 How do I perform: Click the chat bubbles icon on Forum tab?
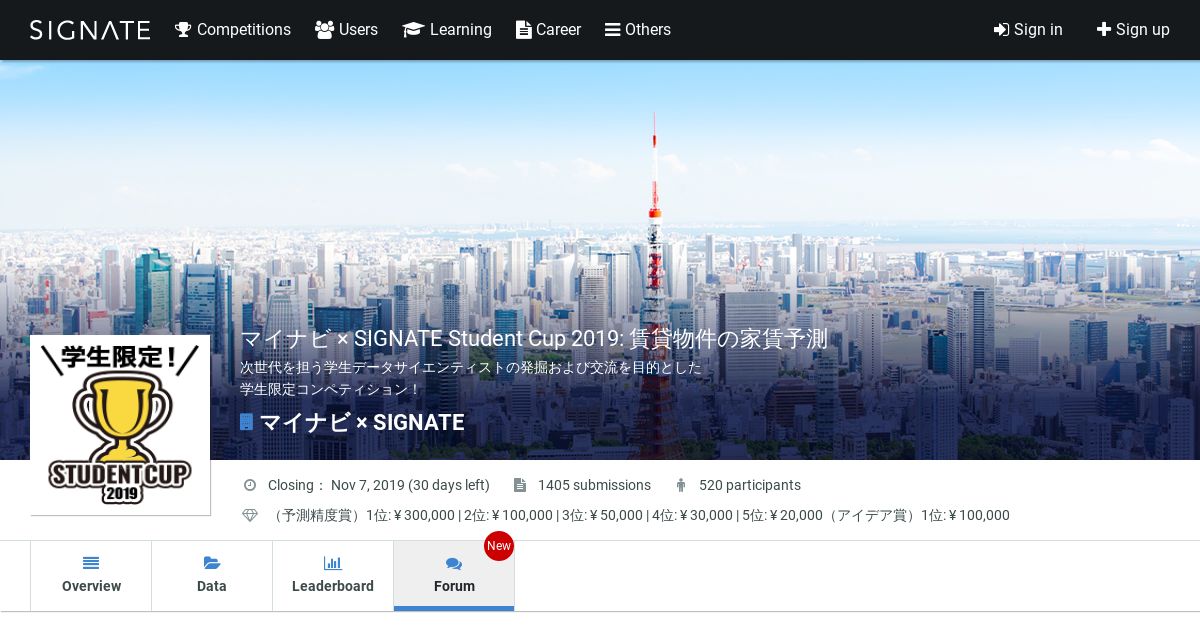pos(454,564)
